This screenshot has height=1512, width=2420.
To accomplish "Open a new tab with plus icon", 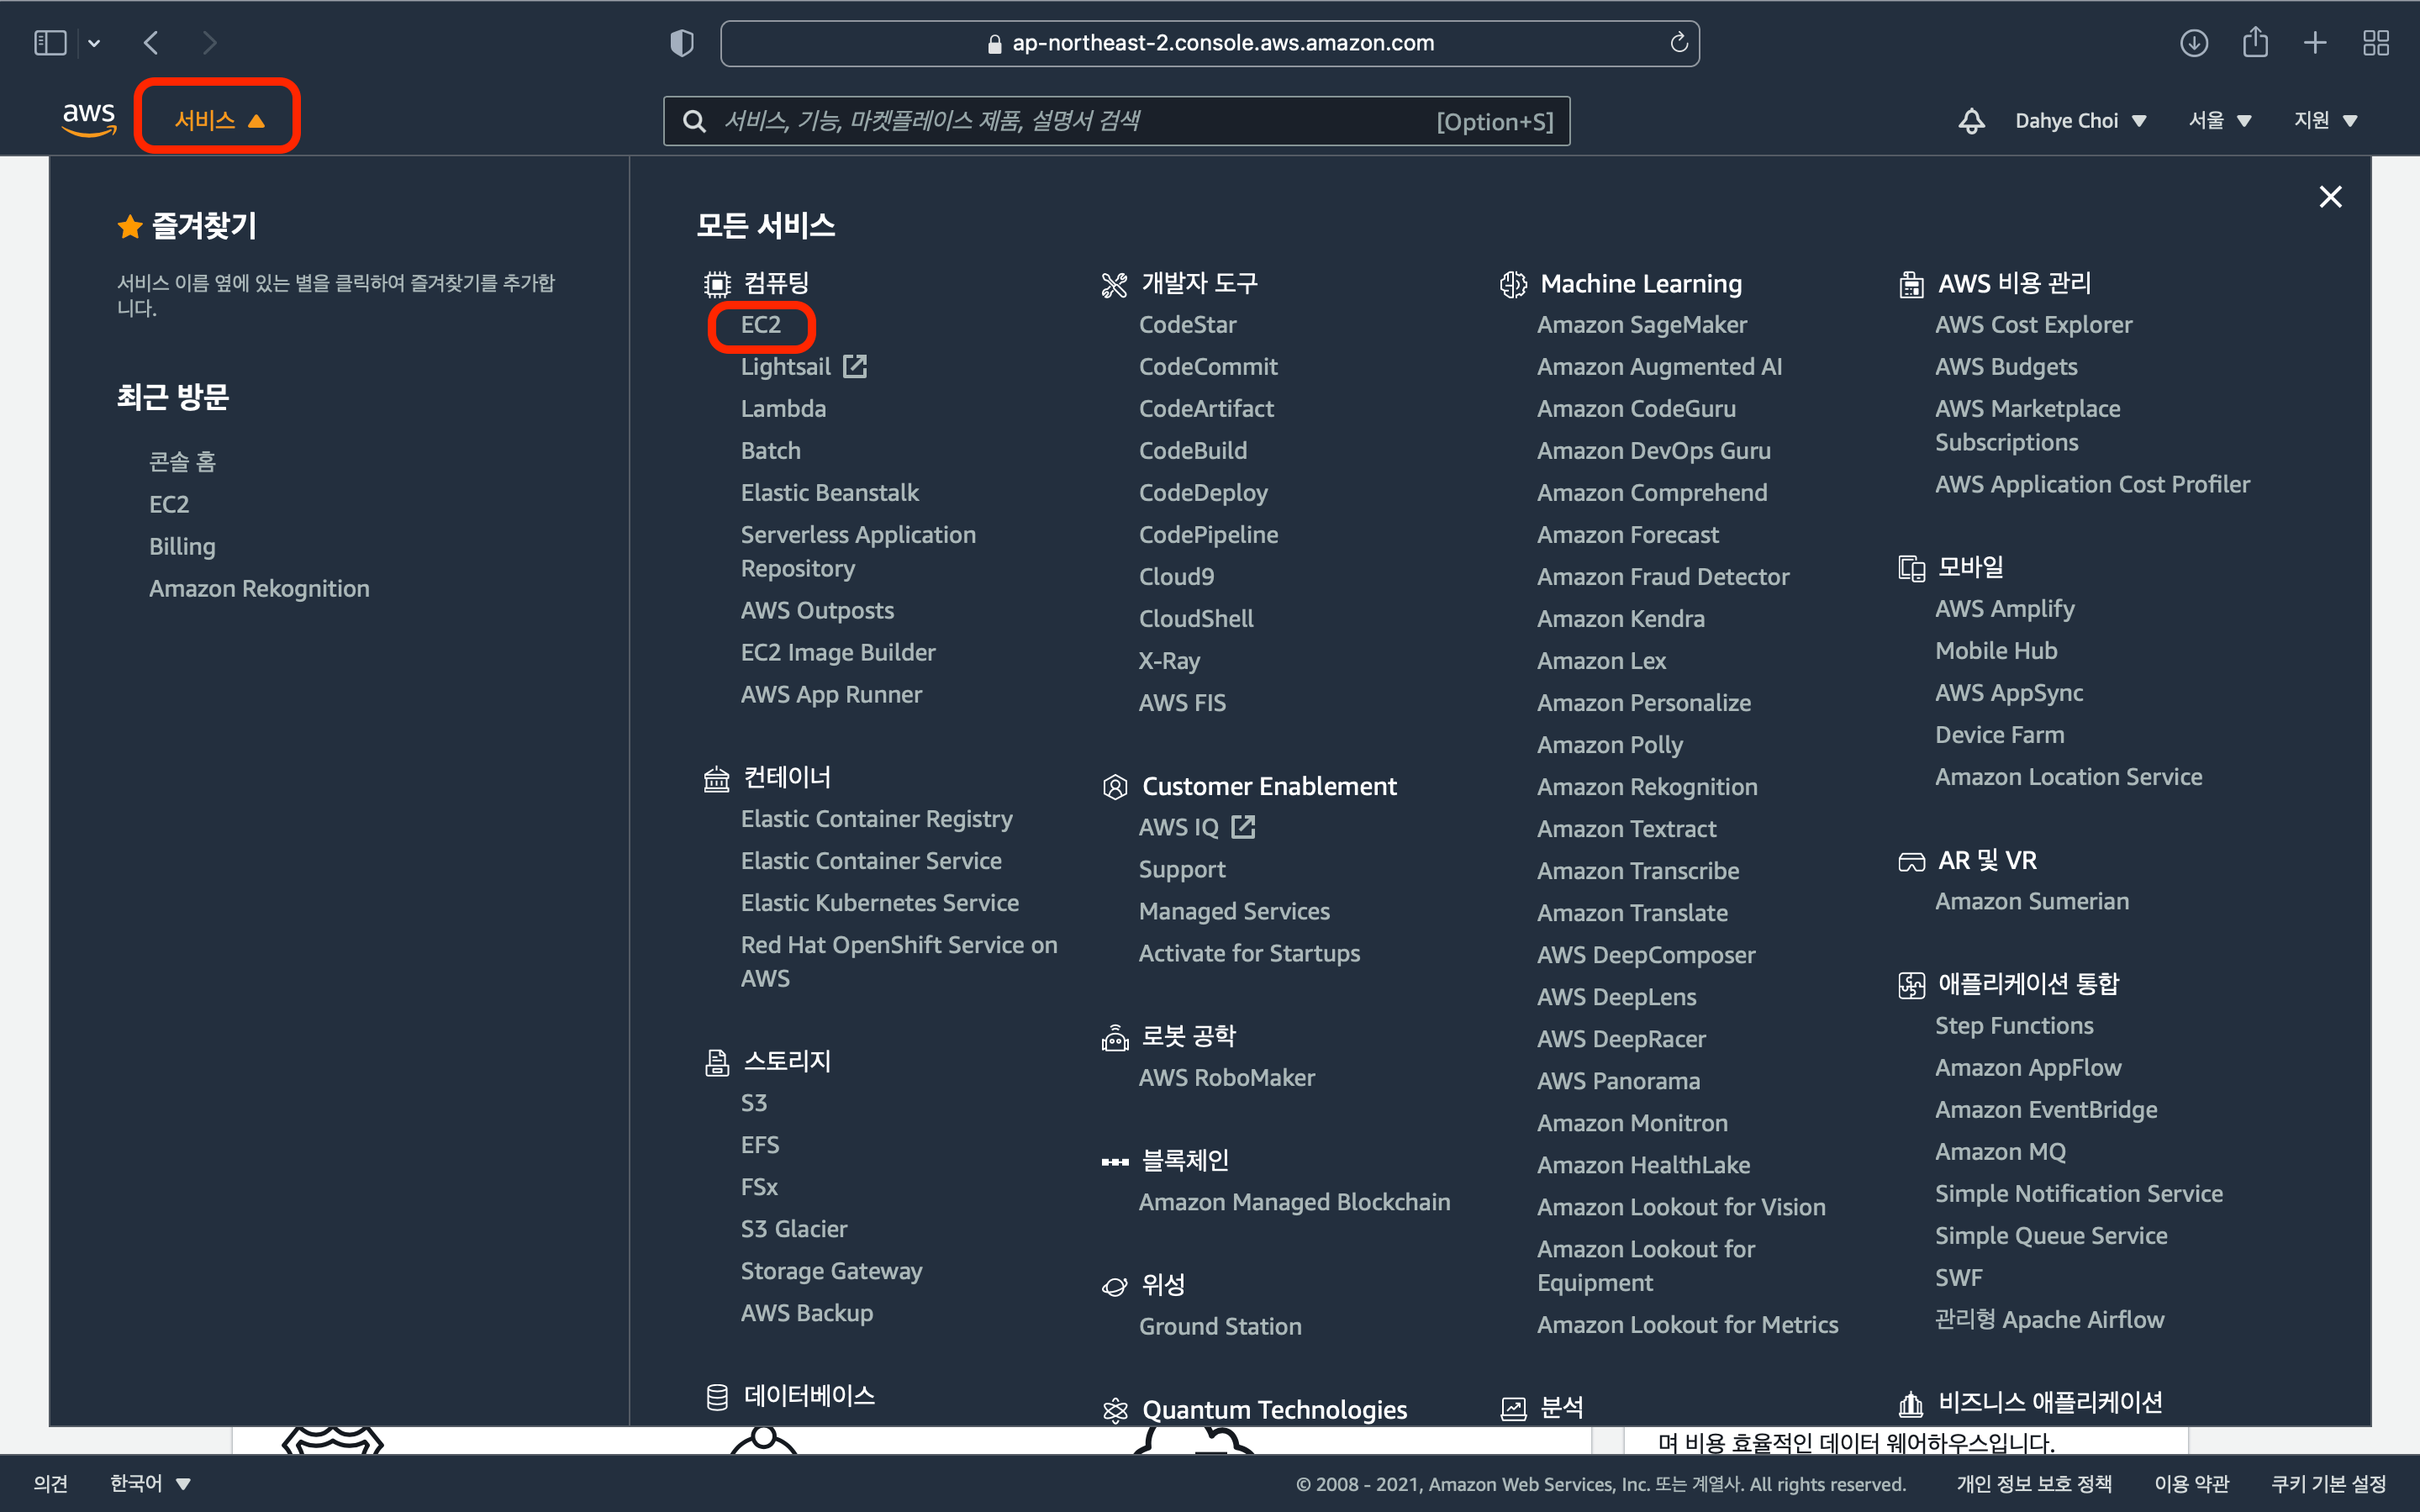I will pos(2315,43).
